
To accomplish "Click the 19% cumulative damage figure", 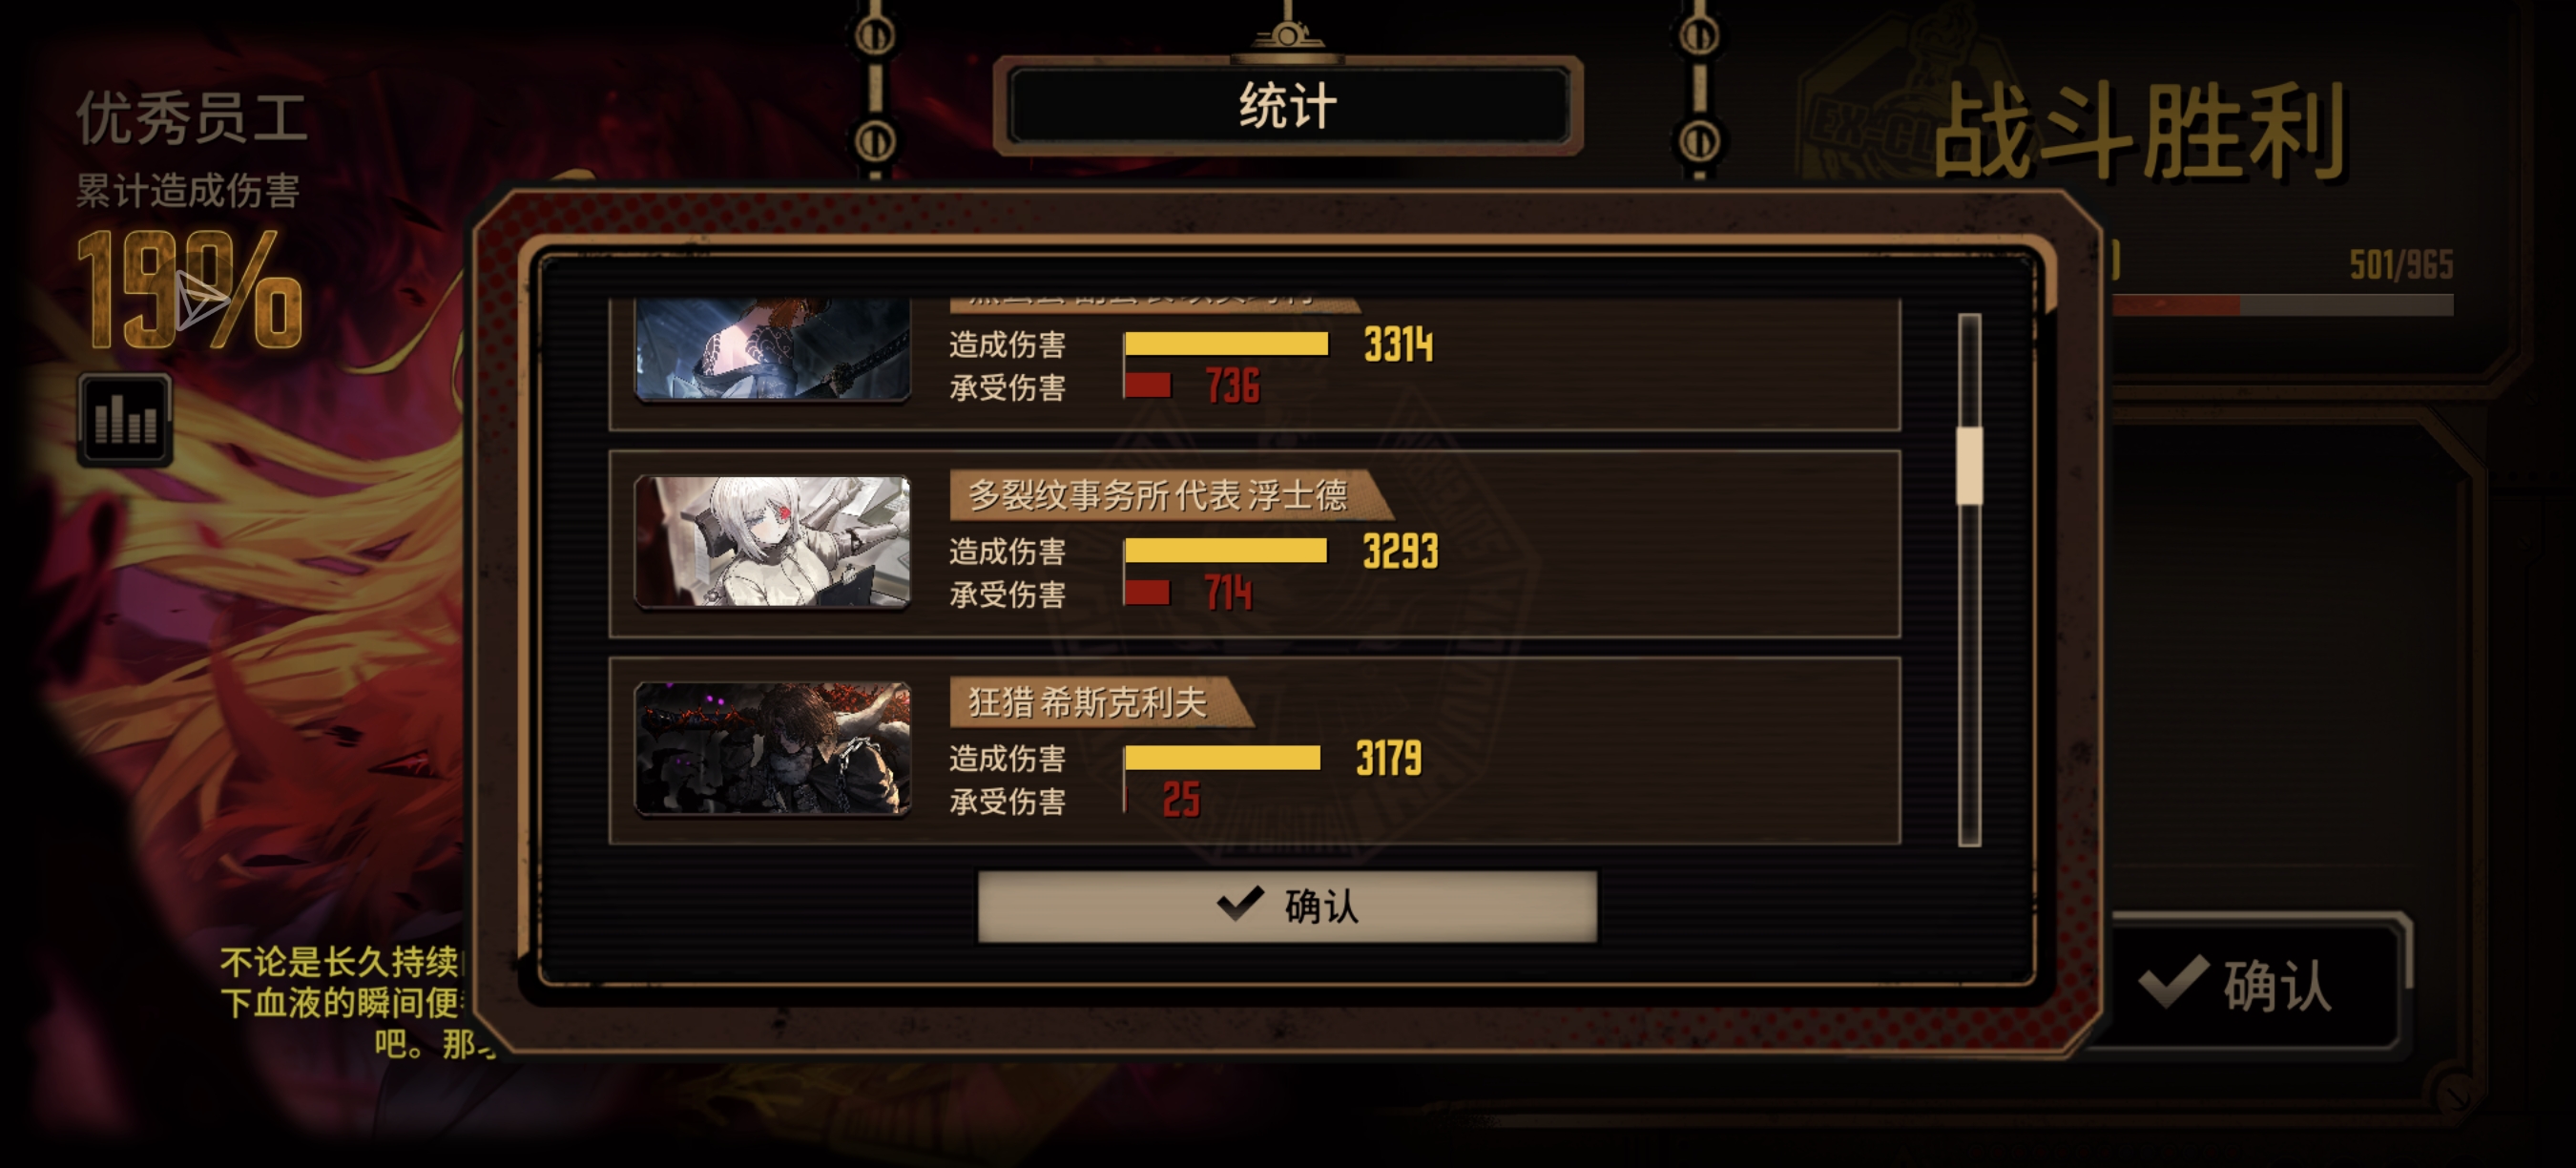I will coord(190,290).
